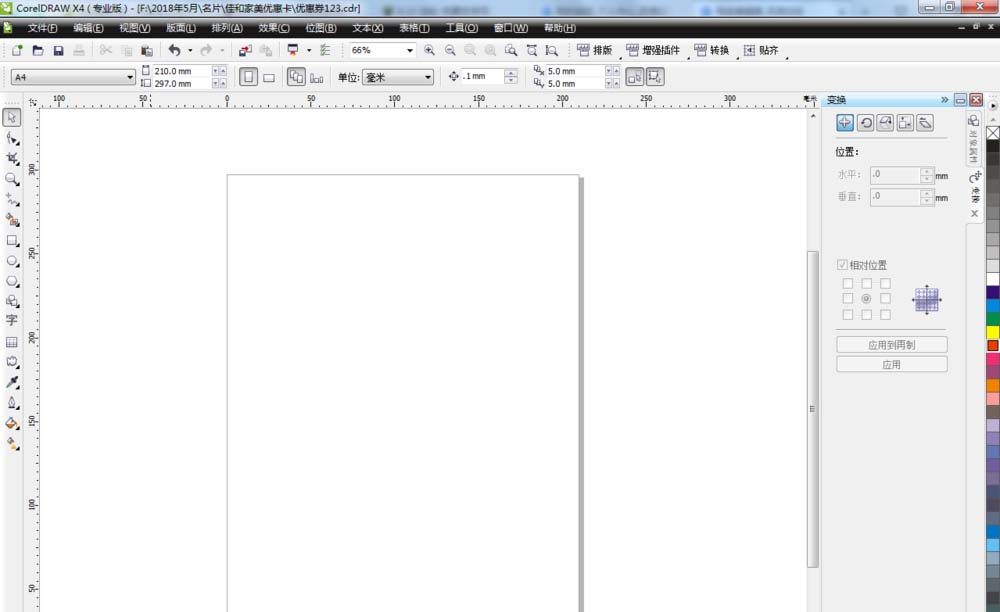Screen dimensions: 1000x612
Task: Select the Interactive fill tool
Action: [11, 444]
